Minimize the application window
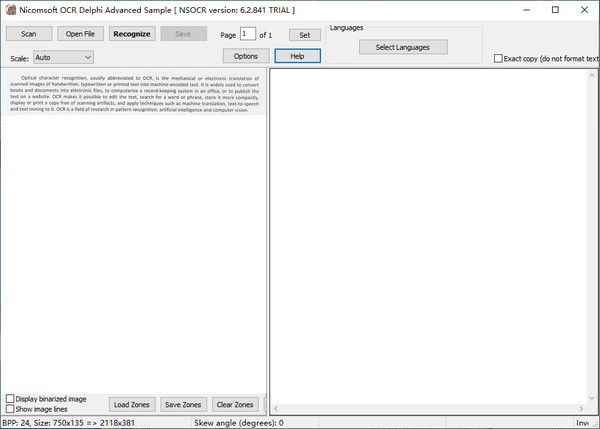 pos(527,10)
